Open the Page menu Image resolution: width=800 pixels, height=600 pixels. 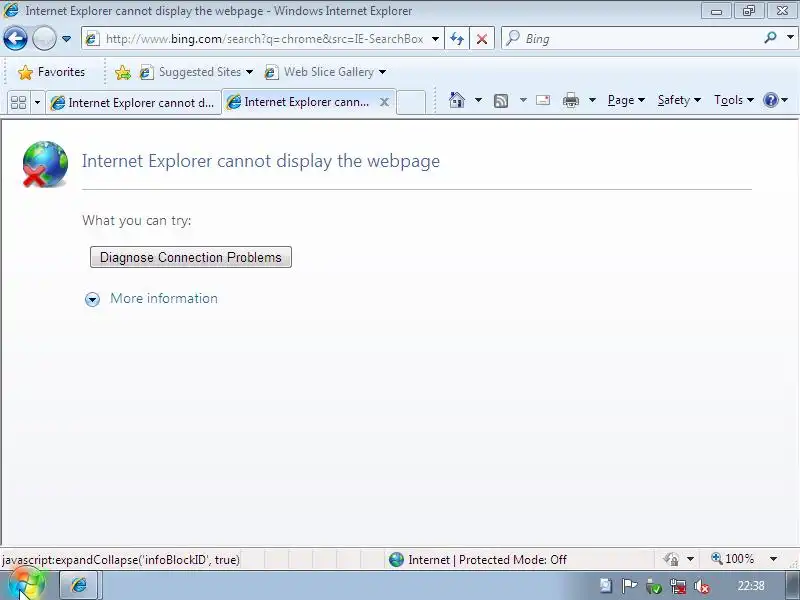[x=626, y=100]
